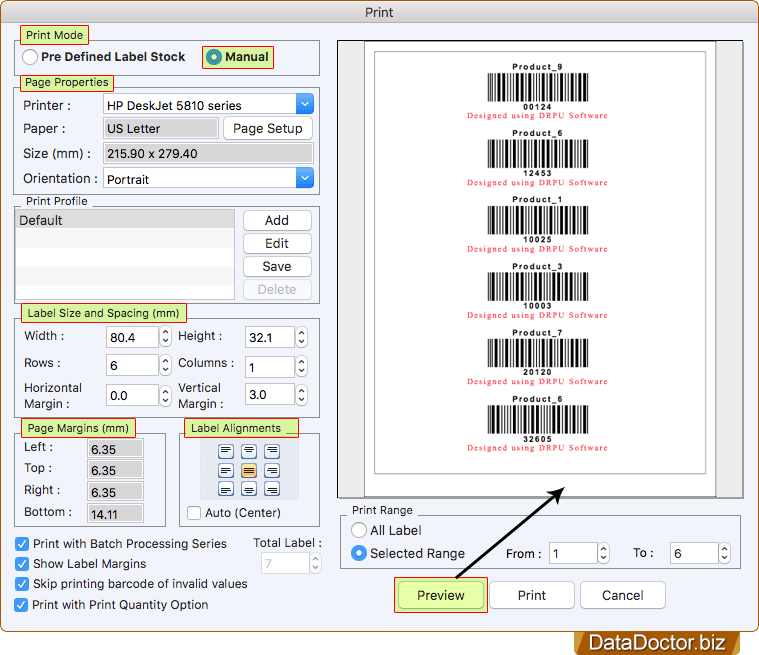This screenshot has width=759, height=655.
Task: Click the Preview button
Action: click(440, 595)
